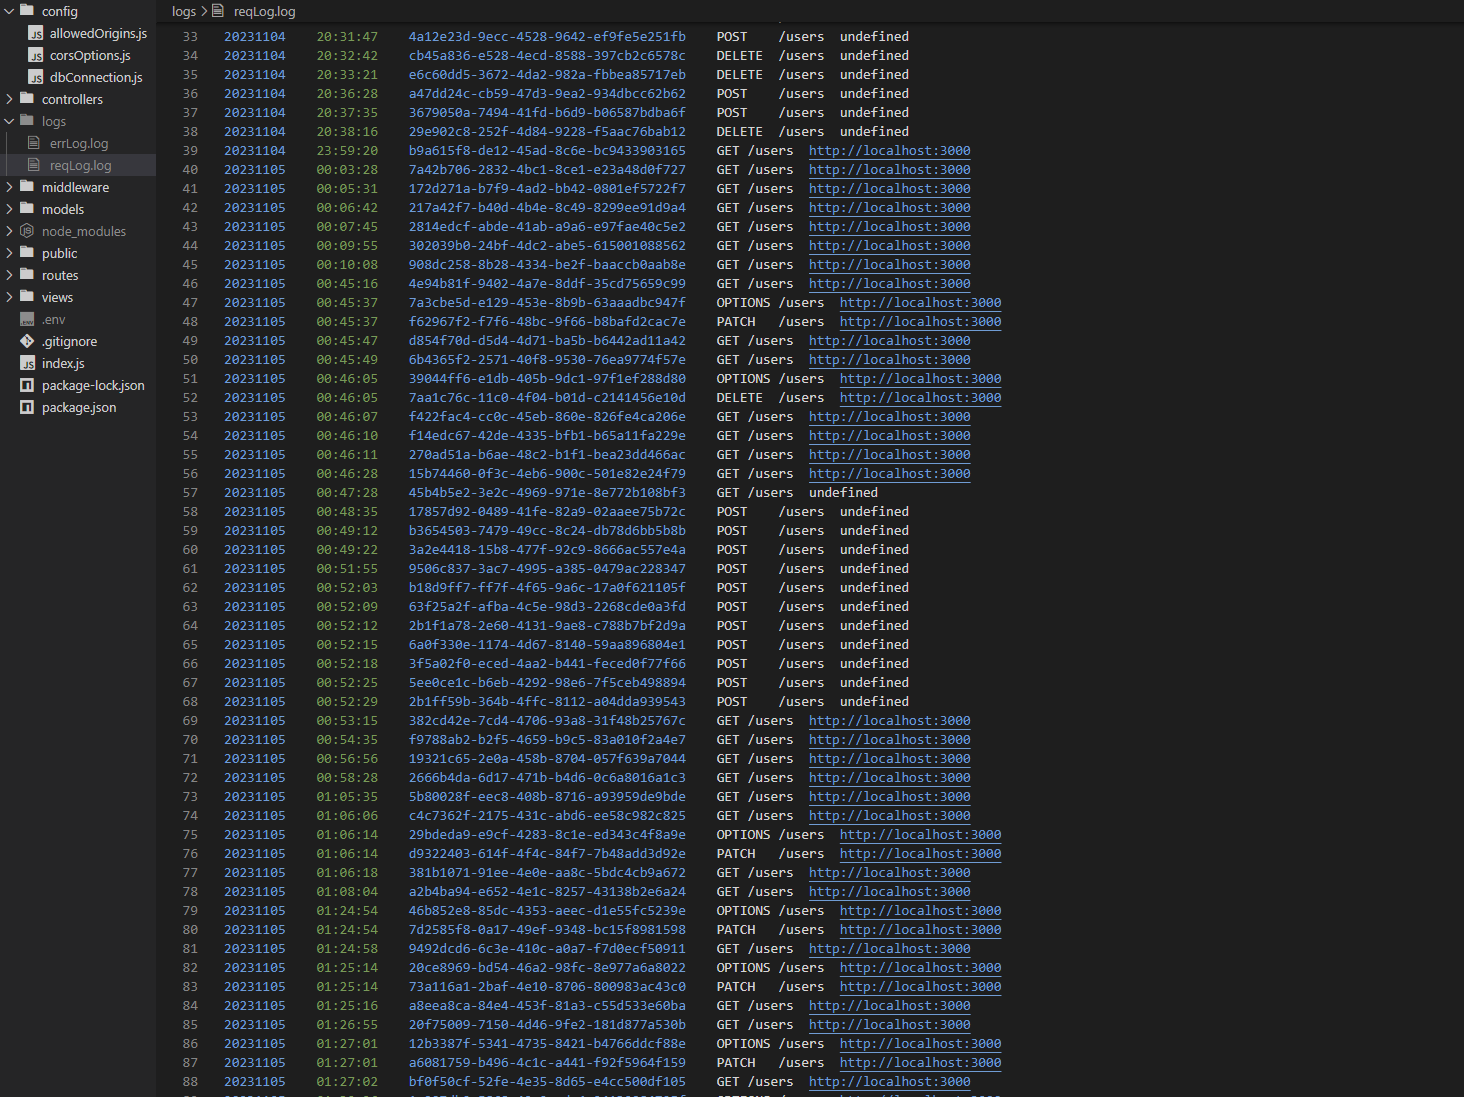Open the package.json file
This screenshot has width=1464, height=1097.
79,407
